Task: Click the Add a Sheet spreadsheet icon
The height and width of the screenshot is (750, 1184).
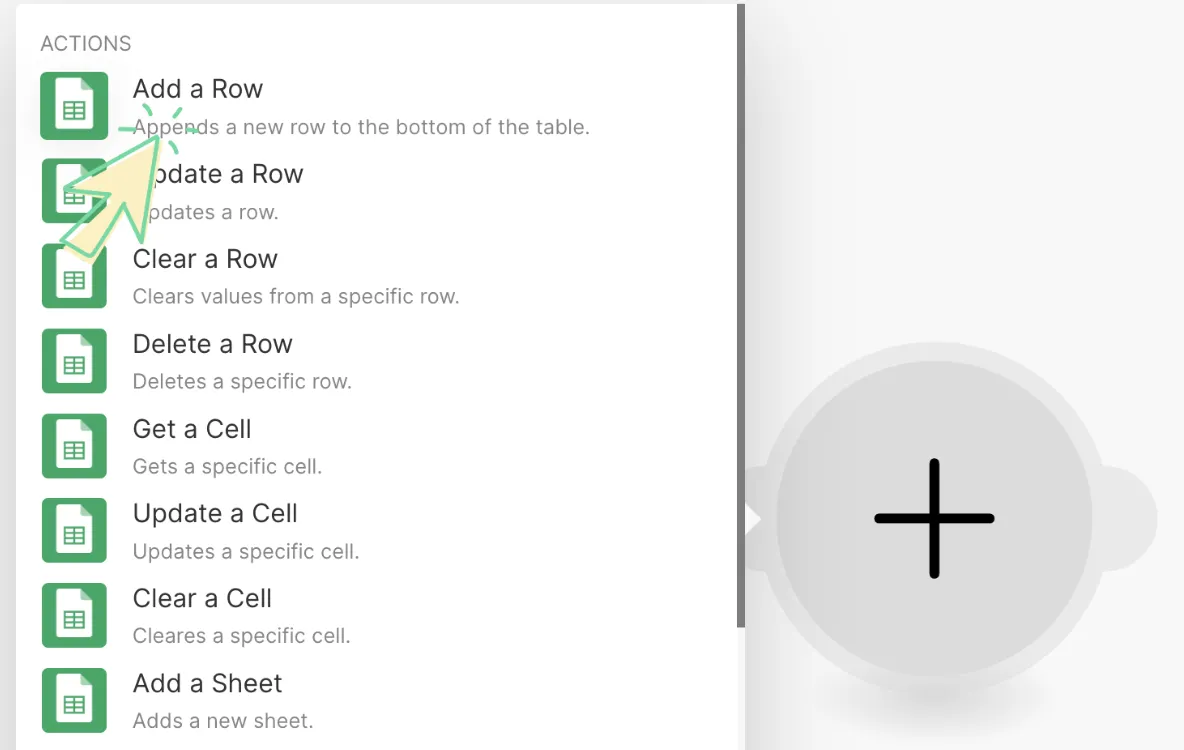Action: click(x=74, y=700)
